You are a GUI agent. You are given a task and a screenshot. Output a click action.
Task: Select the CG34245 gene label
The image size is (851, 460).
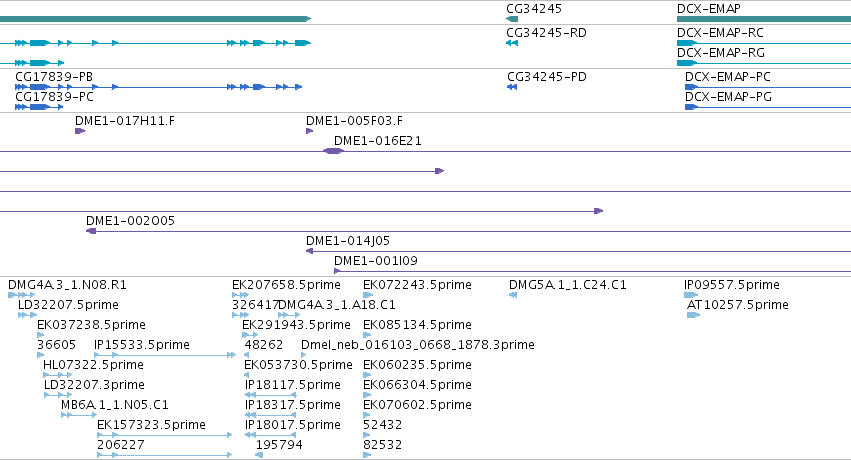(534, 9)
